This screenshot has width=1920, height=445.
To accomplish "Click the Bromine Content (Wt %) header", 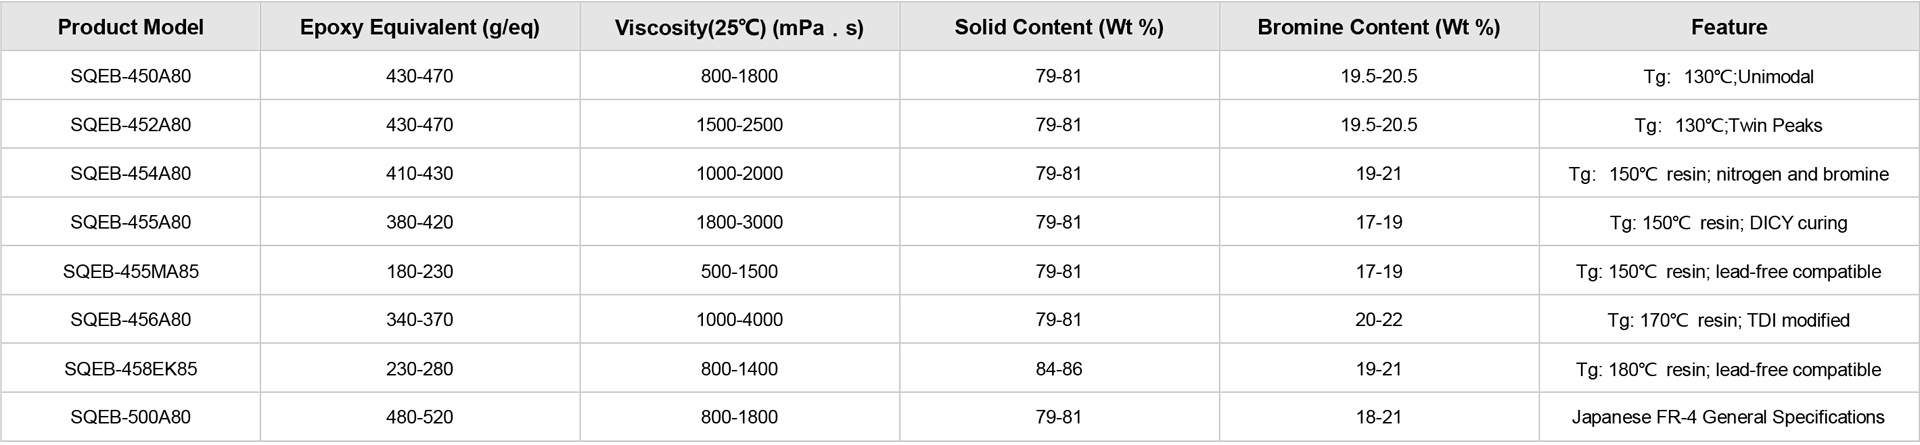I will pyautogui.click(x=1378, y=27).
